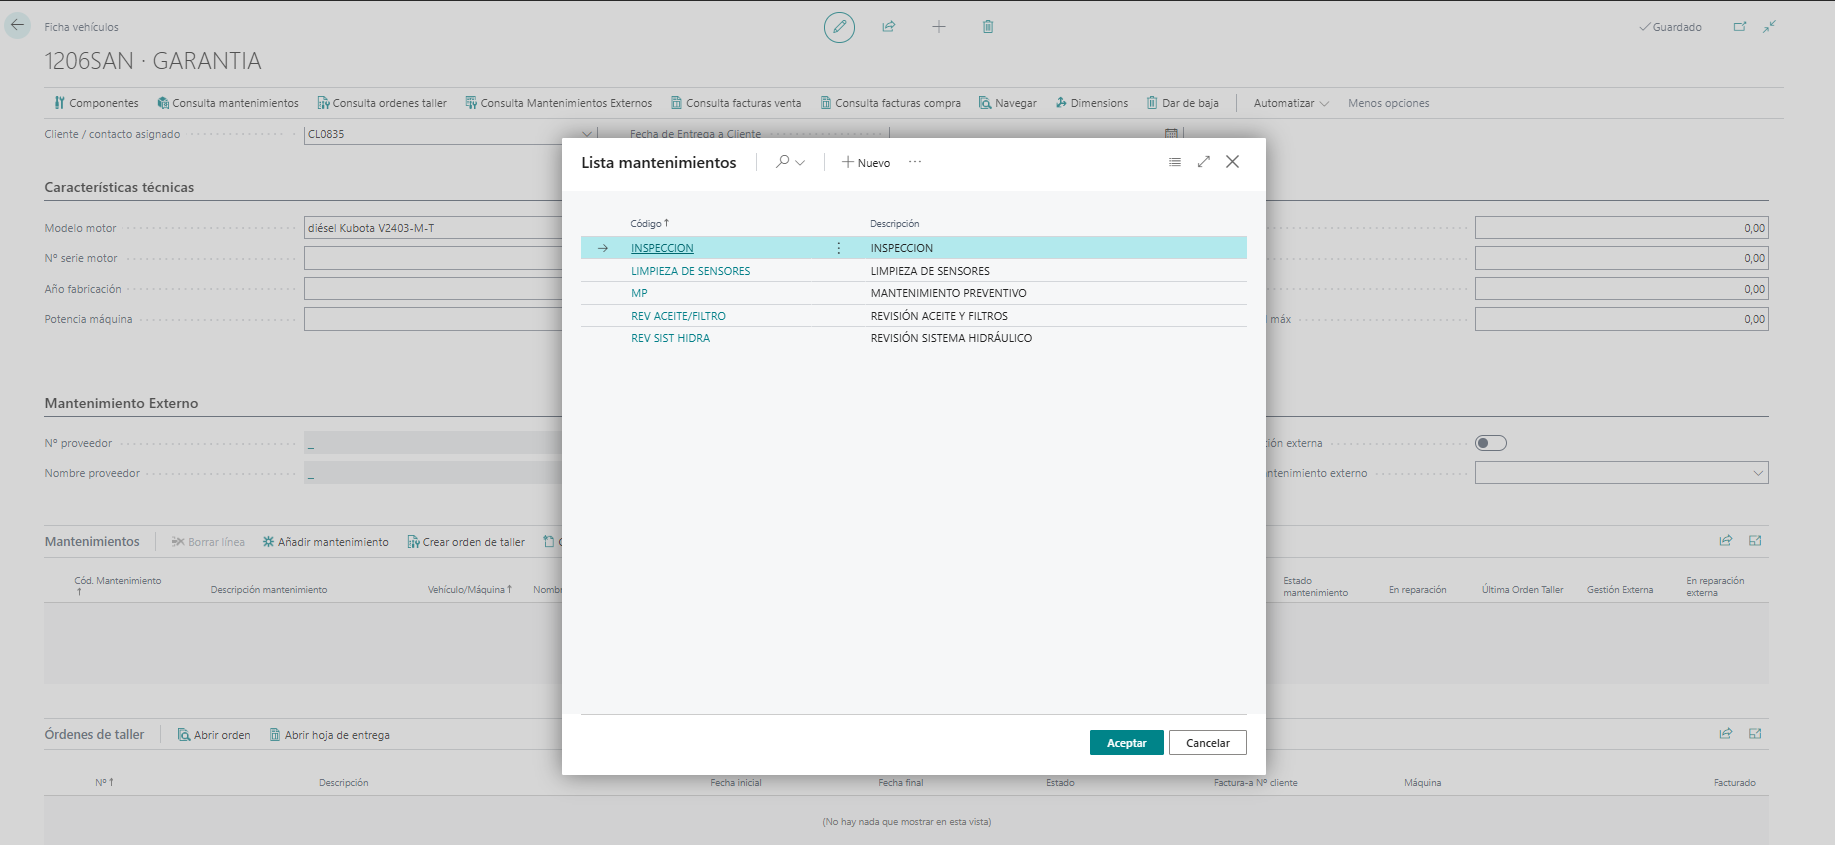This screenshot has height=845, width=1835.
Task: Expand the Automatizar dropdown
Action: click(x=1291, y=103)
